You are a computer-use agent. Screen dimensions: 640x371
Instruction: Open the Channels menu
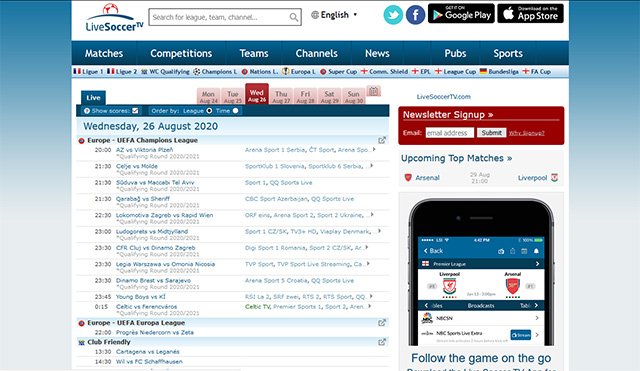317,53
